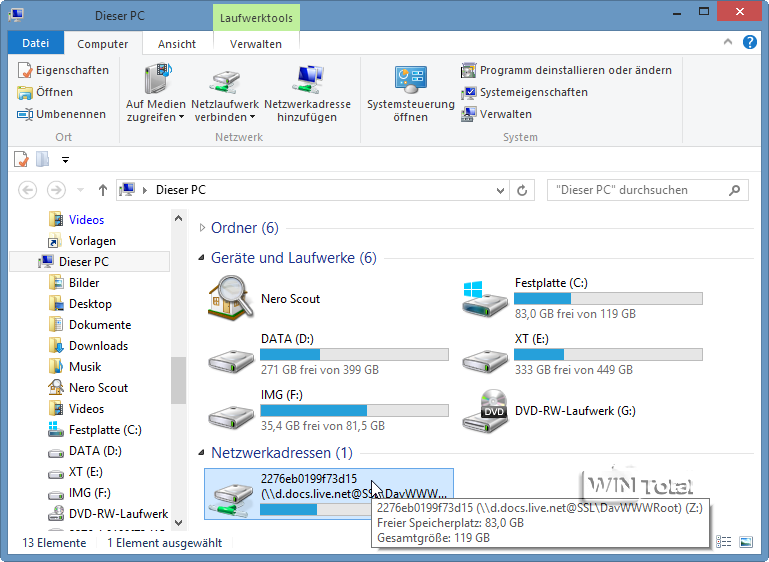The image size is (769, 562).
Task: Open the recent locations dropdown arrow
Action: click(80, 190)
